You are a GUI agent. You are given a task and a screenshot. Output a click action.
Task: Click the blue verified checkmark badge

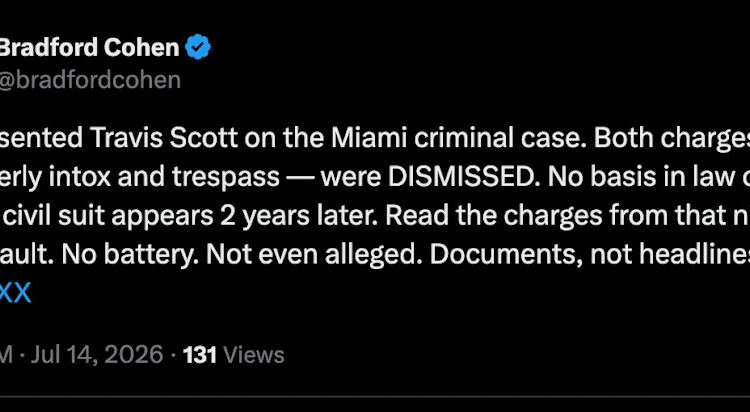[x=198, y=47]
